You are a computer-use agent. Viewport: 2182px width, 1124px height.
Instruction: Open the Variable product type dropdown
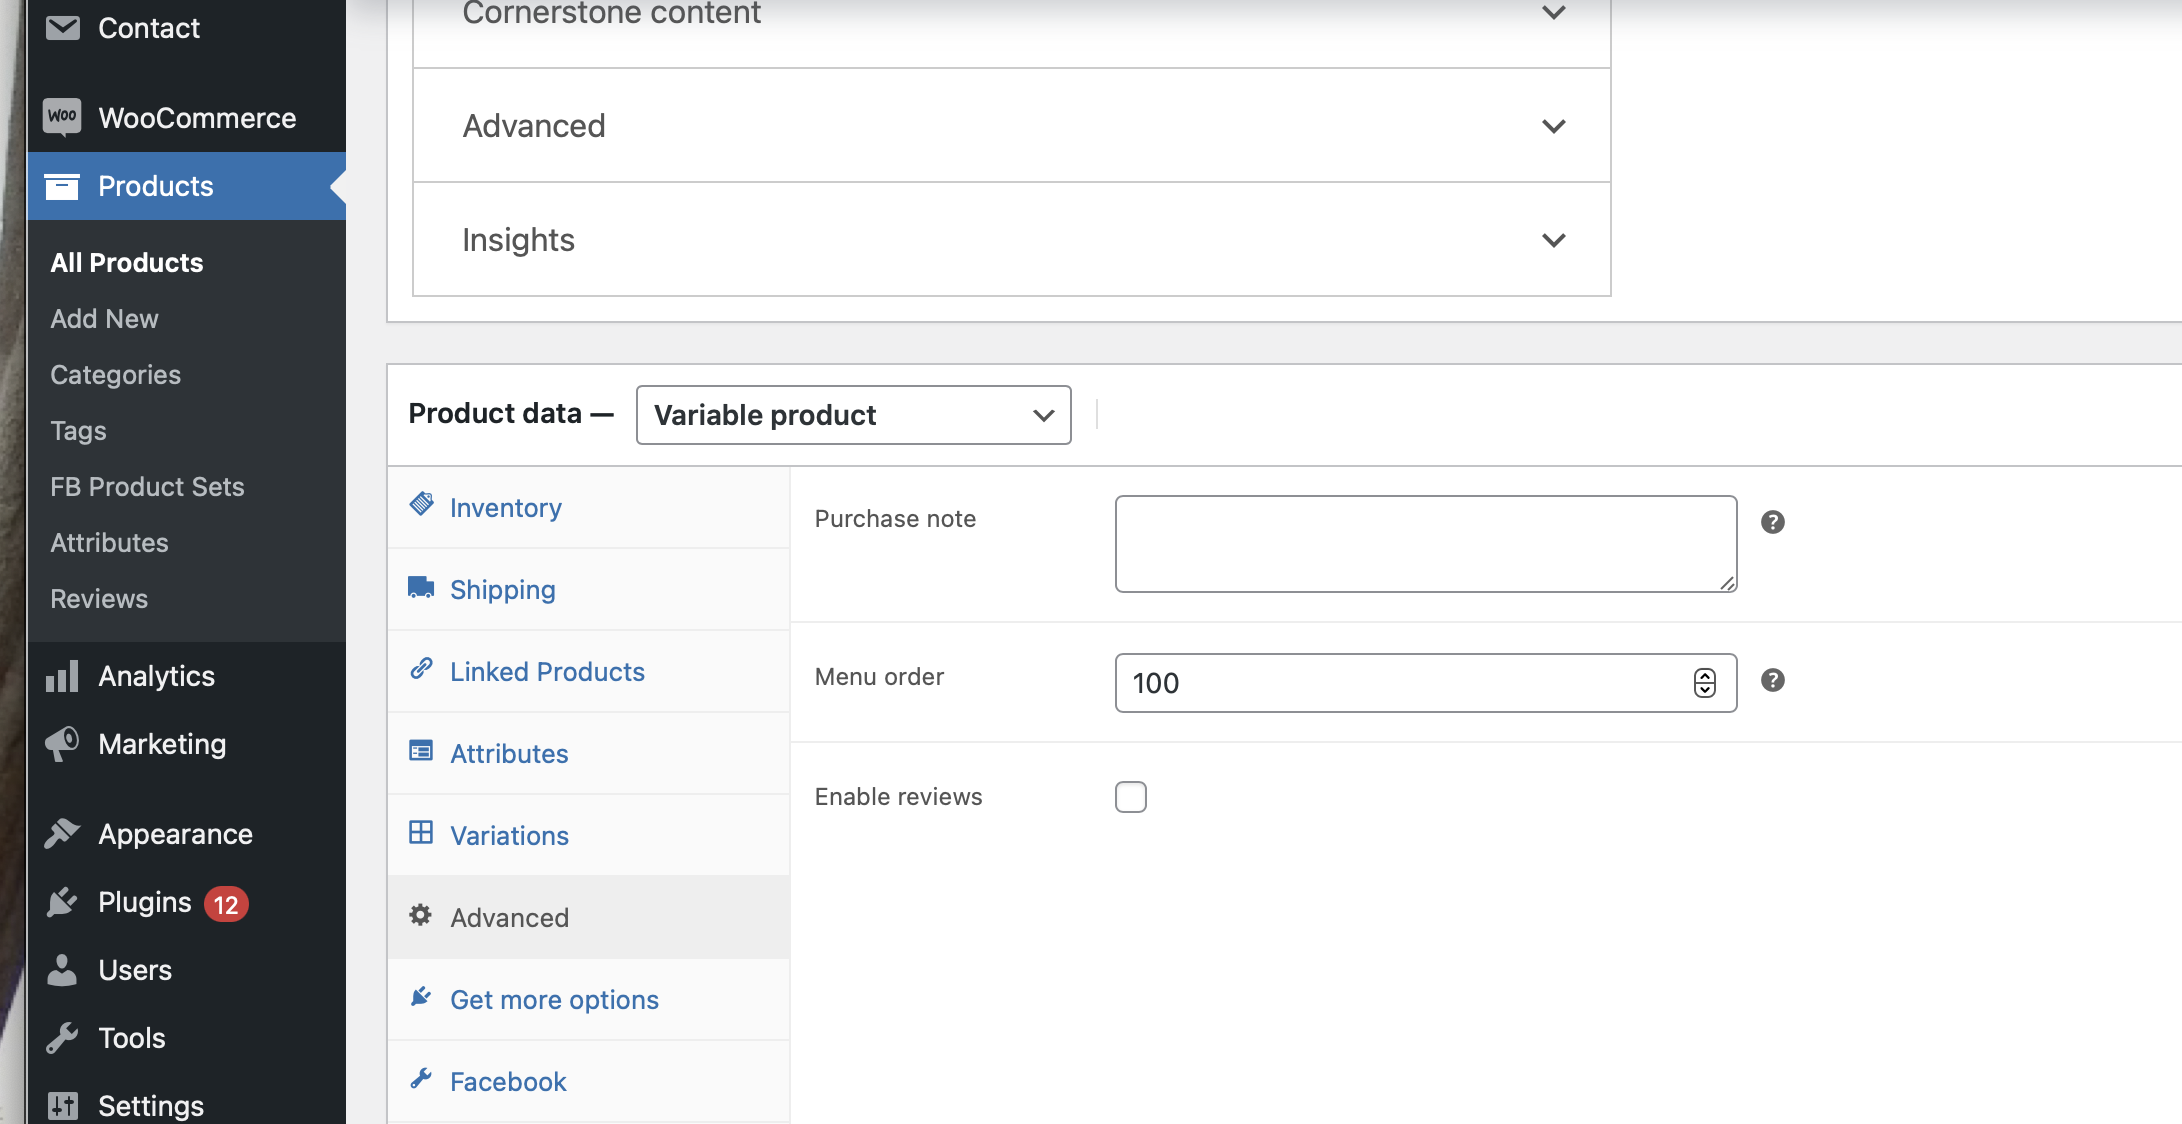click(x=853, y=415)
